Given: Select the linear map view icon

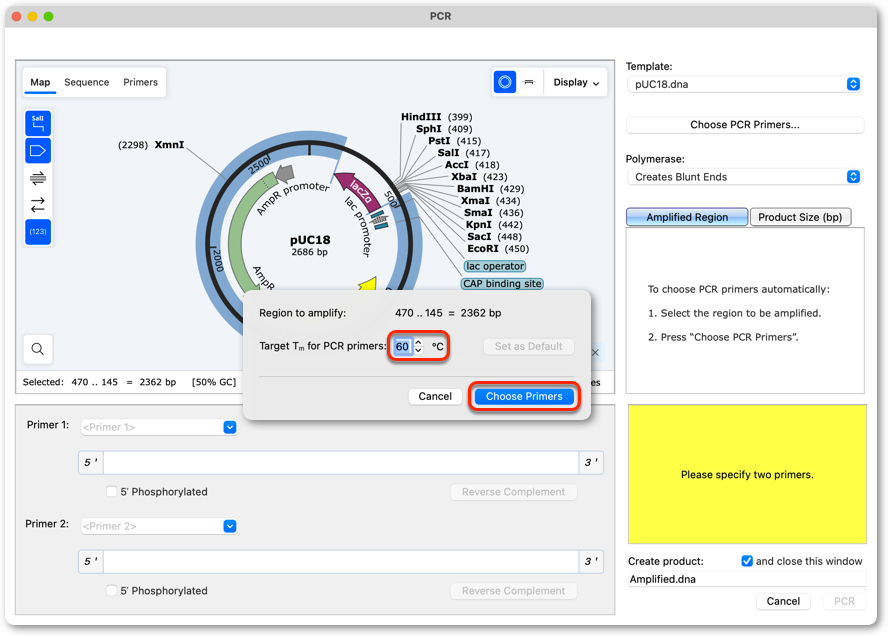Looking at the screenshot, I should 530,82.
